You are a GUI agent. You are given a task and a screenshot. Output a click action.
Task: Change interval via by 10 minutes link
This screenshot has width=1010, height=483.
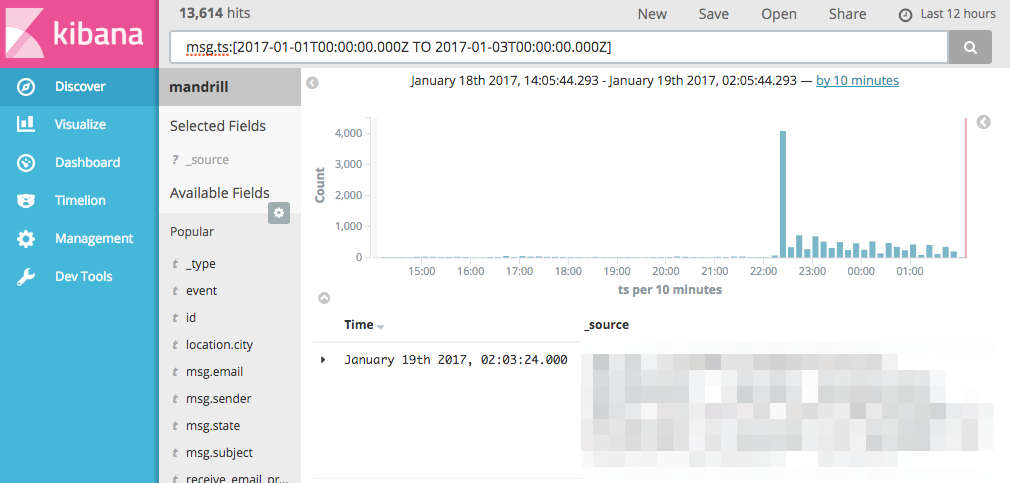[857, 80]
